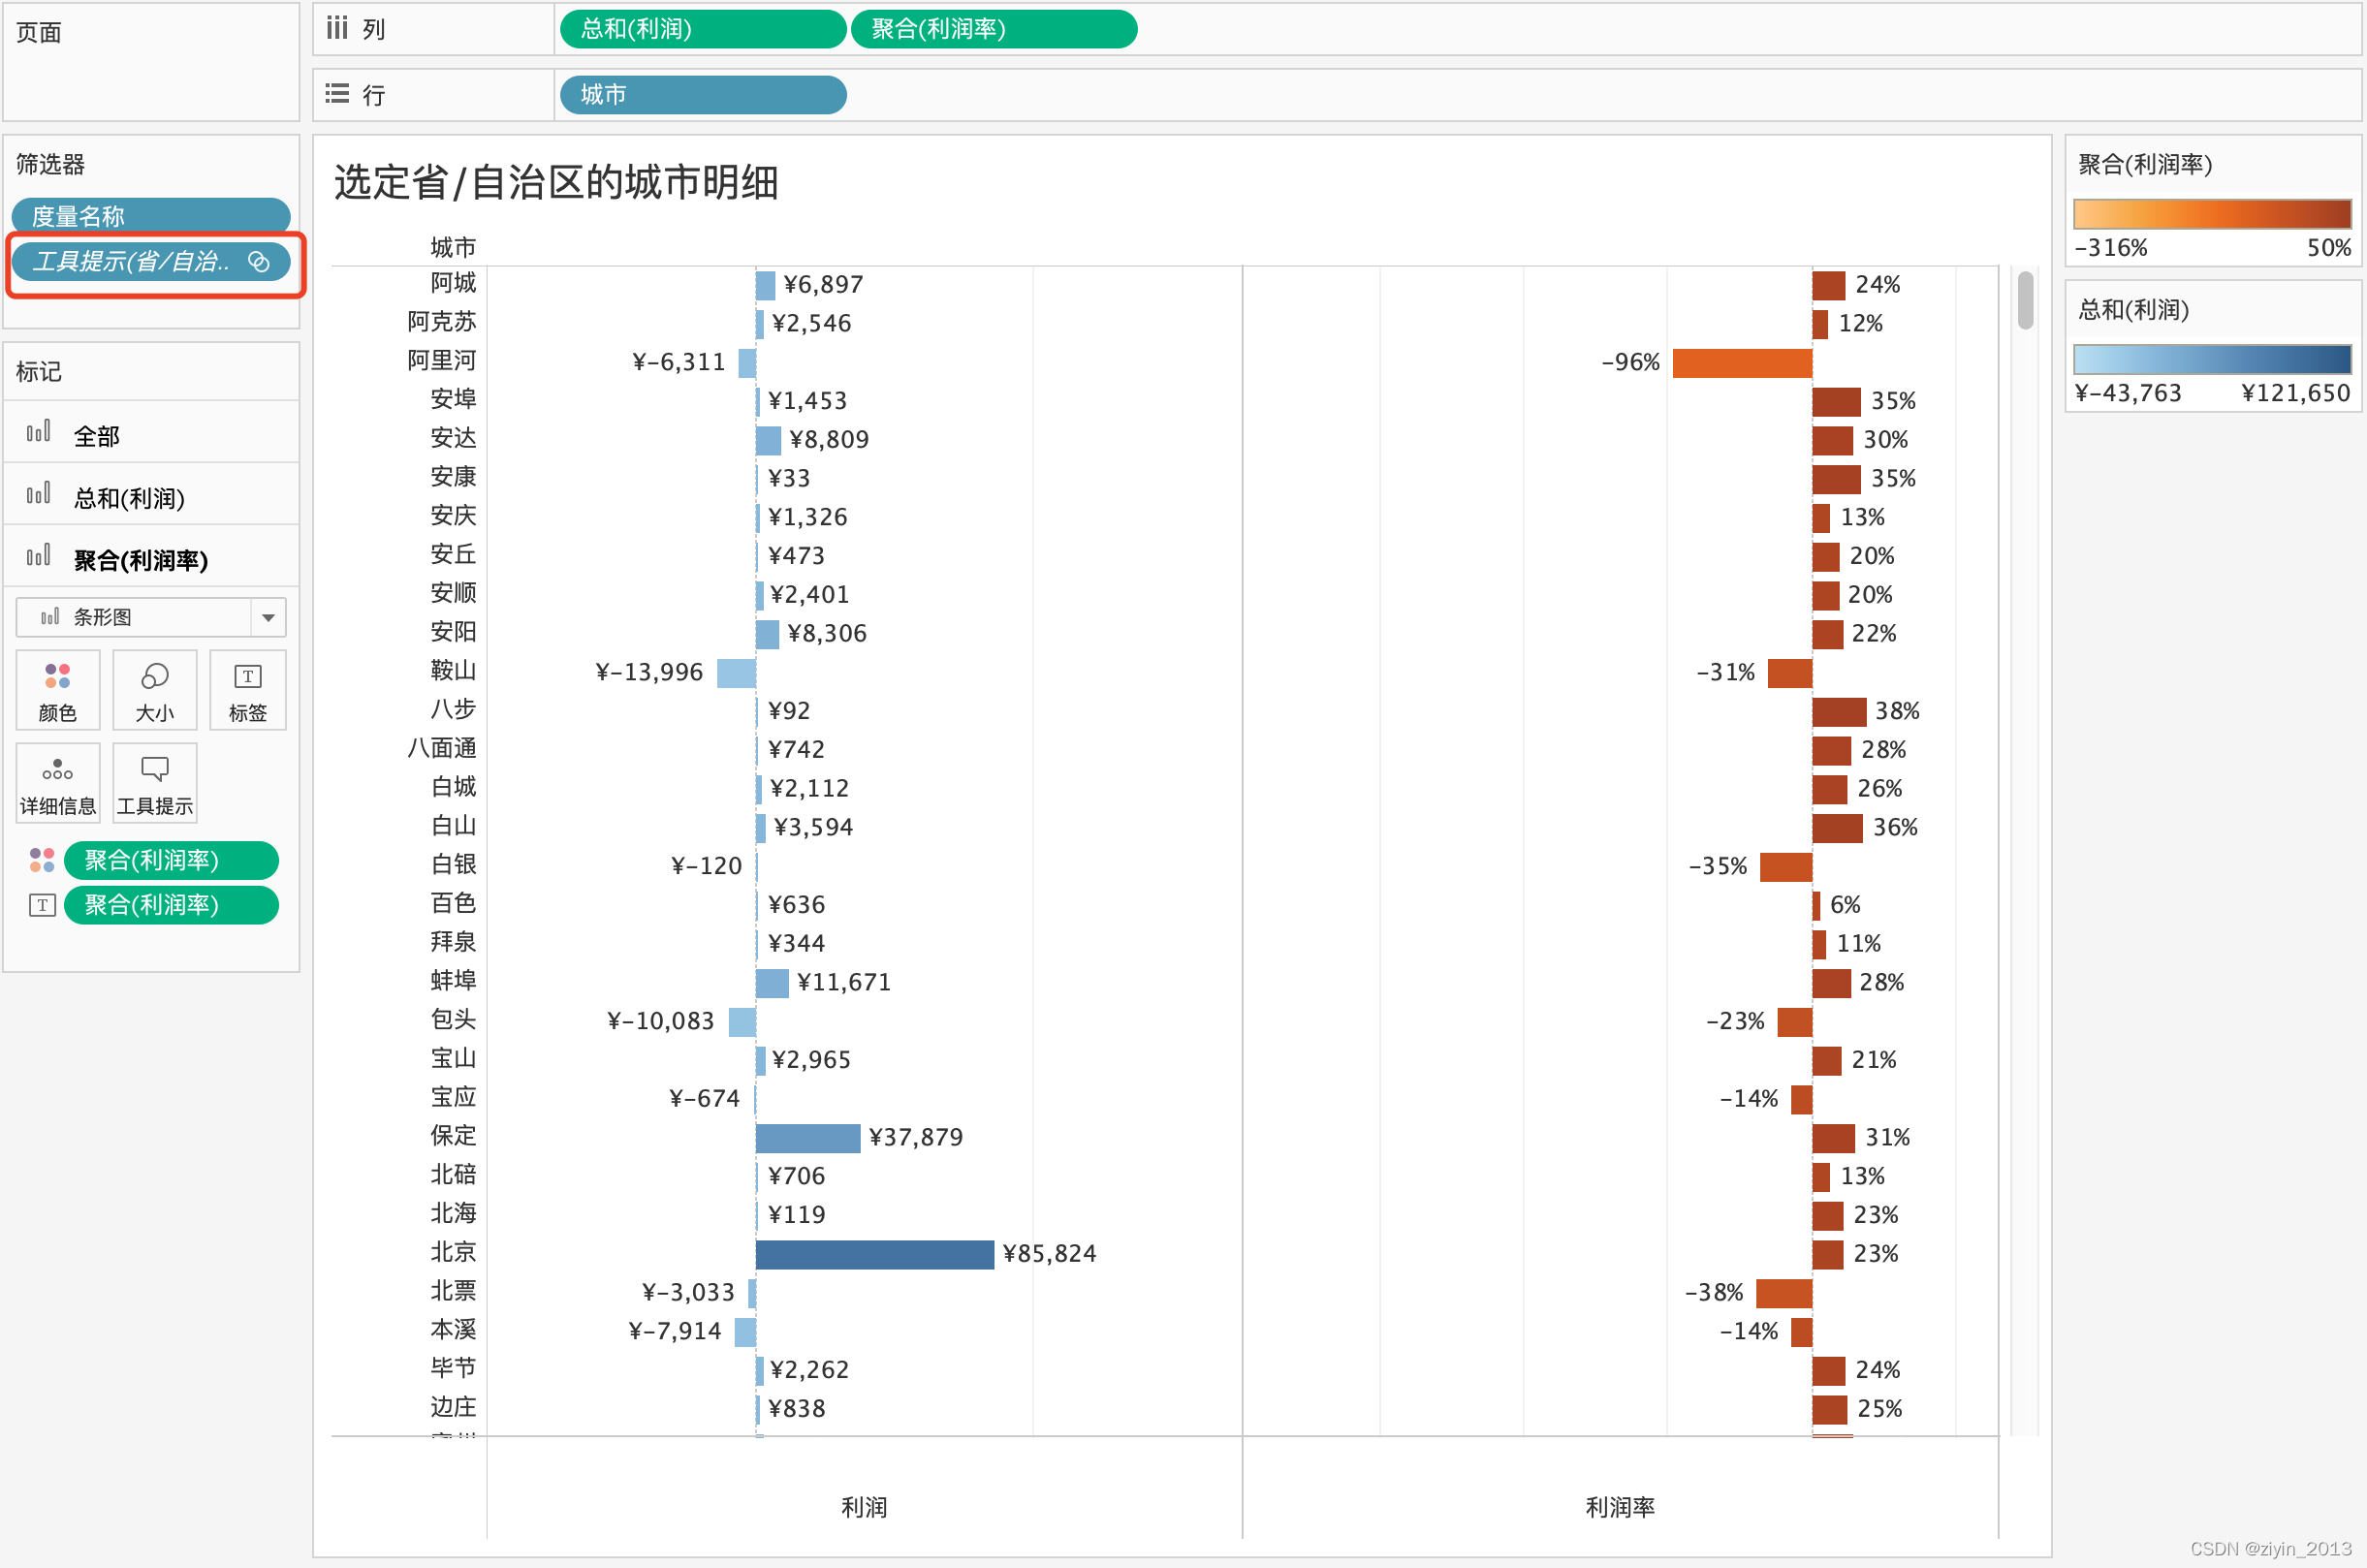Click the vertical scrollbar thumb of the chart

(2025, 300)
